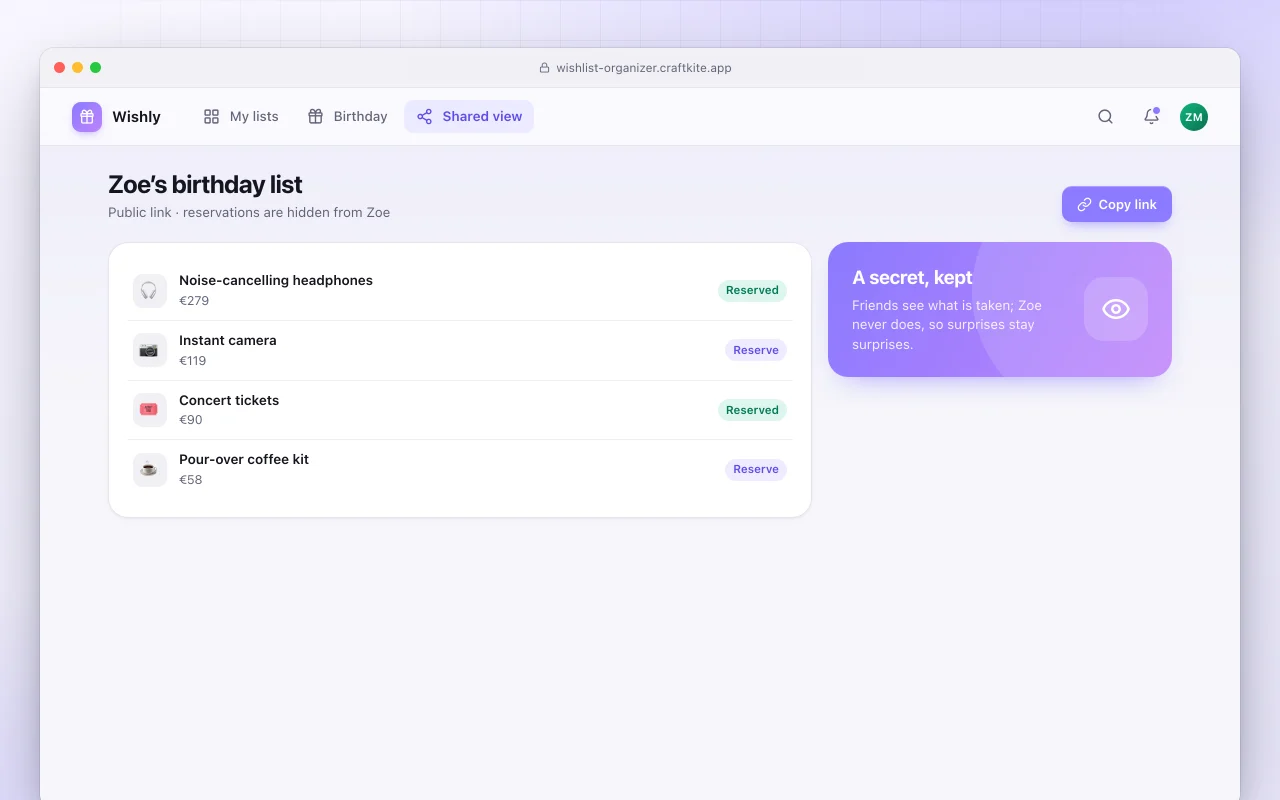The width and height of the screenshot is (1280, 800).
Task: Switch to the Birthday tab
Action: [x=347, y=116]
